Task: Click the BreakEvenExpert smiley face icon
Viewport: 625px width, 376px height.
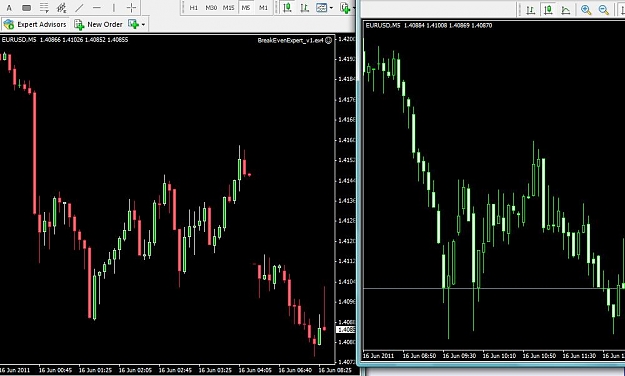Action: [x=328, y=40]
